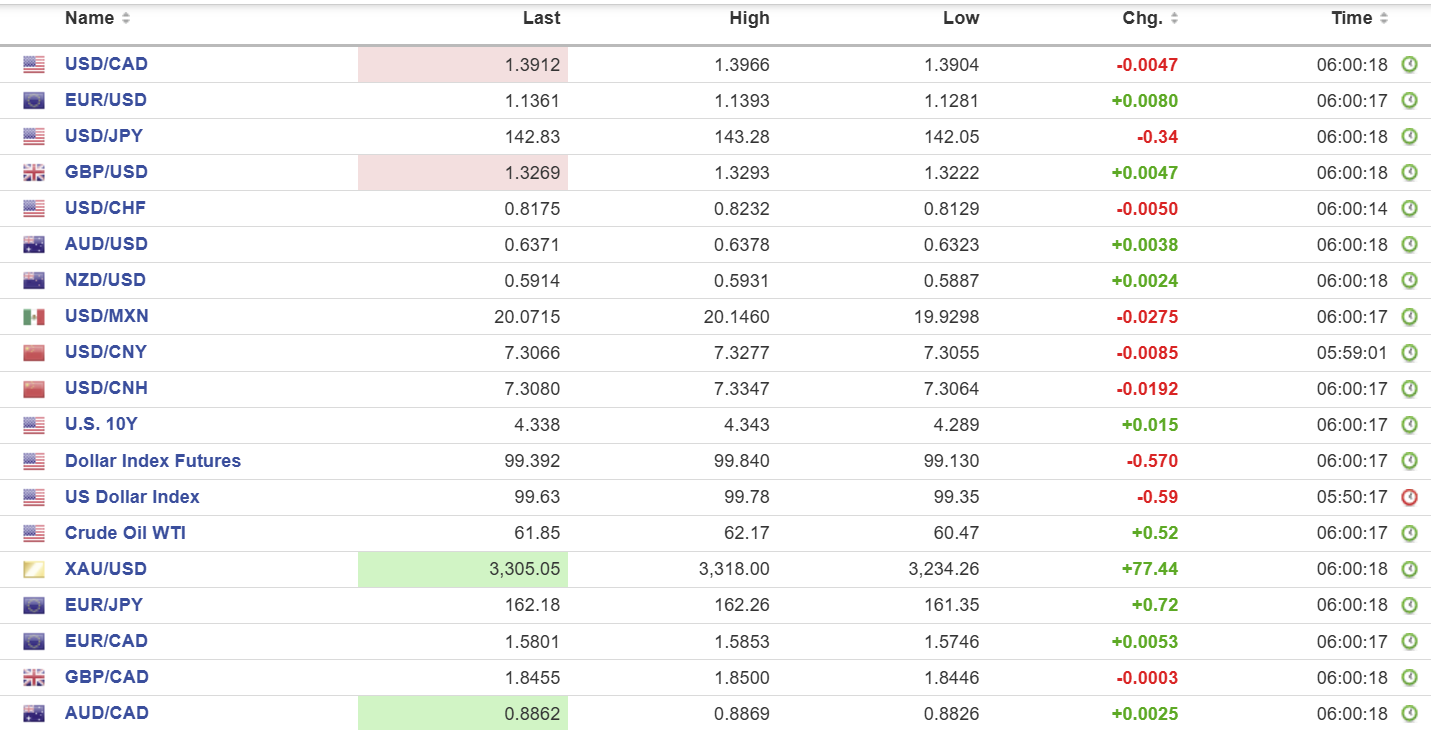Viewport: 1431px width, 730px height.
Task: Click the Last column header
Action: (x=541, y=18)
